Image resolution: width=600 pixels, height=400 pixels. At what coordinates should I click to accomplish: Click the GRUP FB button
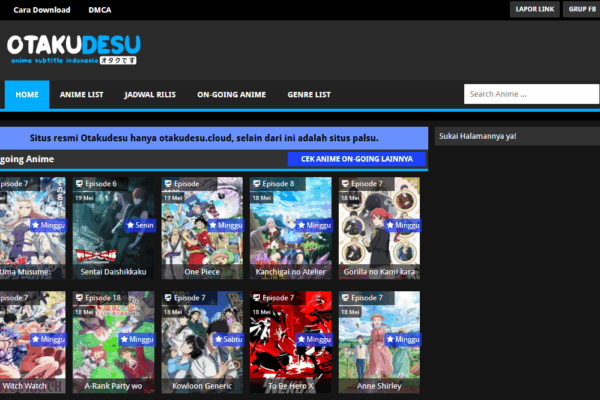pos(582,9)
